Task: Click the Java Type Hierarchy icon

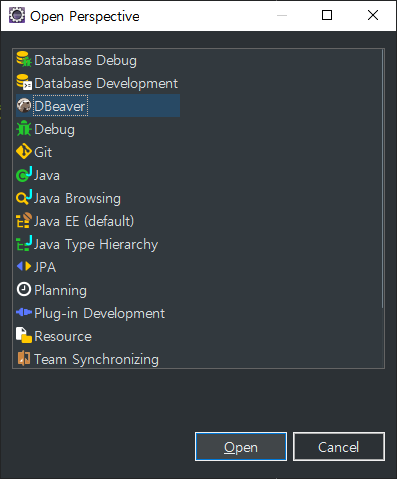Action: click(24, 243)
